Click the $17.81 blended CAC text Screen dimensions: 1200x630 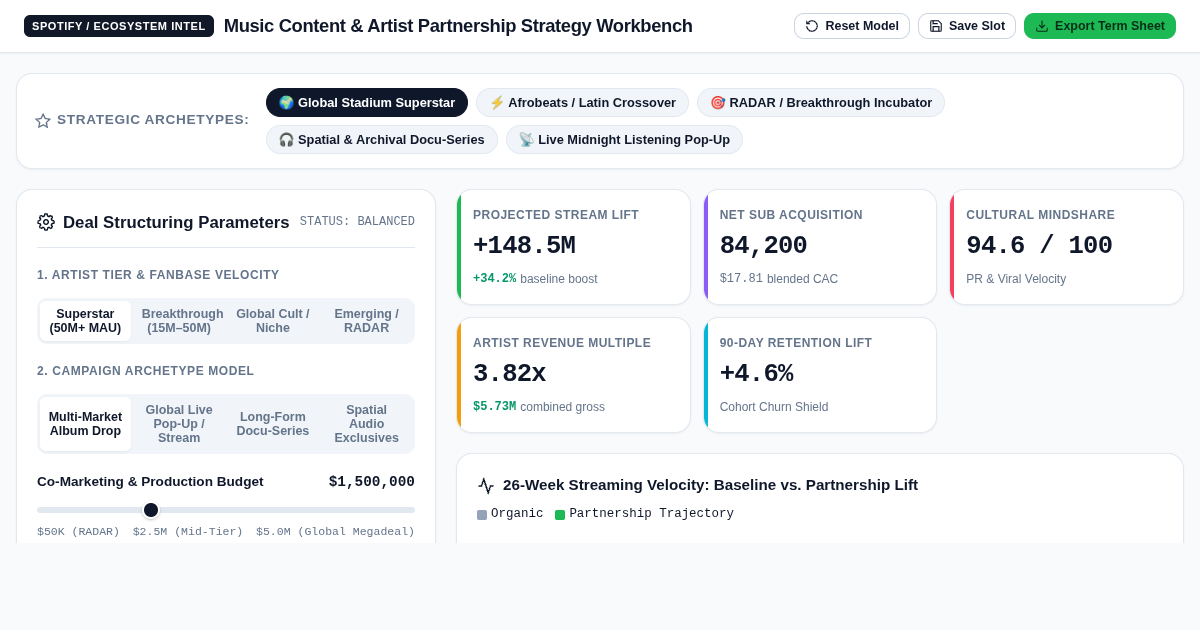779,279
